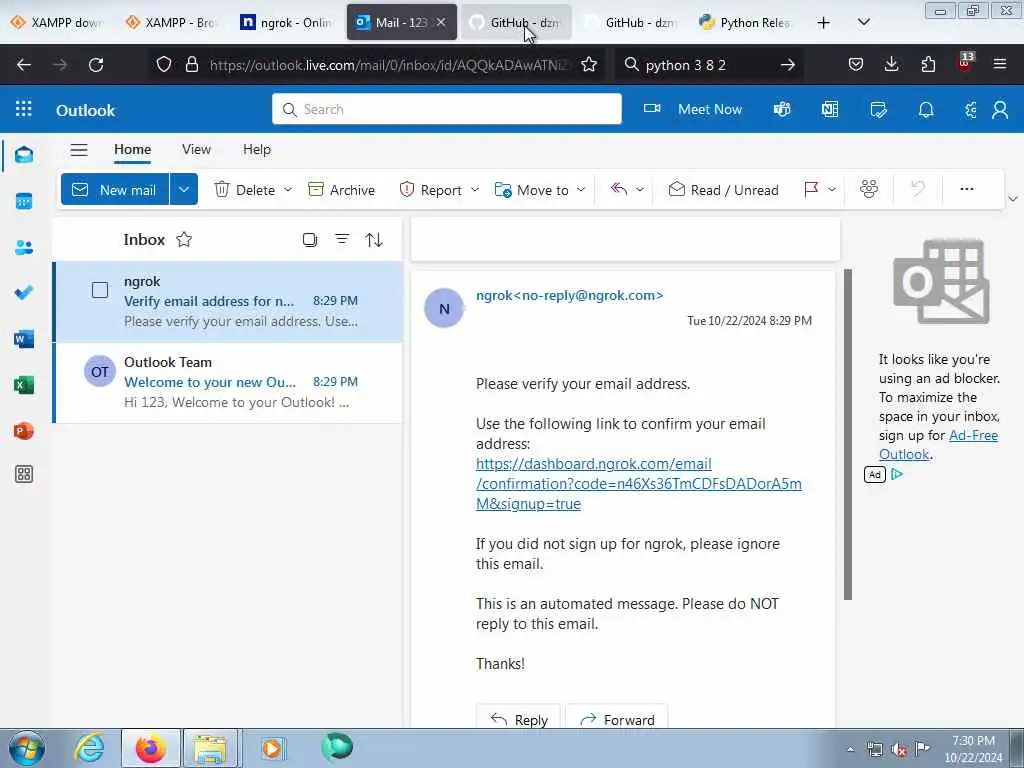The width and height of the screenshot is (1024, 768).
Task: Click the Undo icon in ribbon
Action: pyautogui.click(x=918, y=189)
